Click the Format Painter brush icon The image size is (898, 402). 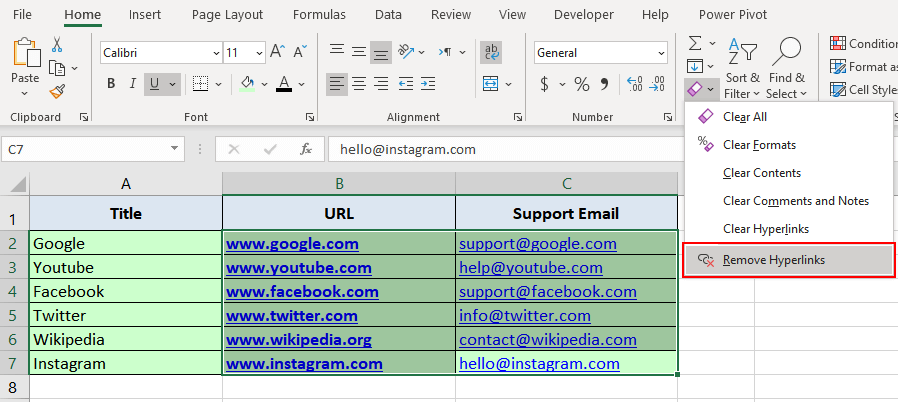pos(57,91)
